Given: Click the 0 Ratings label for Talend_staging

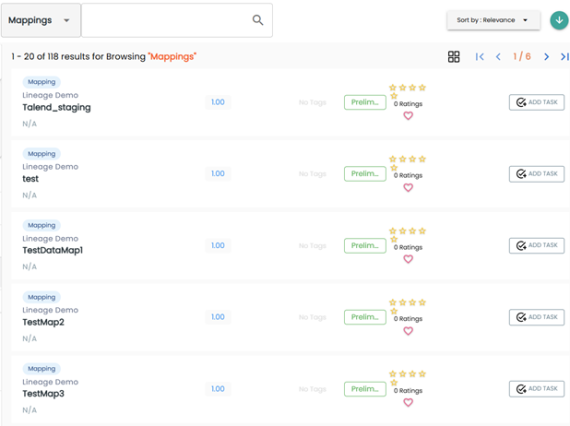Looking at the screenshot, I should [408, 104].
